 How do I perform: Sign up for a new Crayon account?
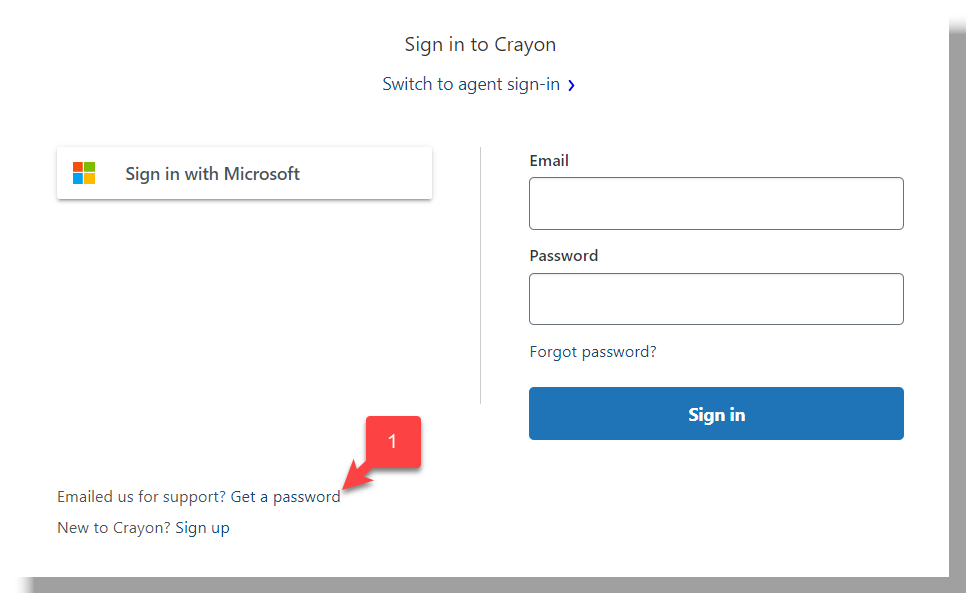tap(202, 527)
